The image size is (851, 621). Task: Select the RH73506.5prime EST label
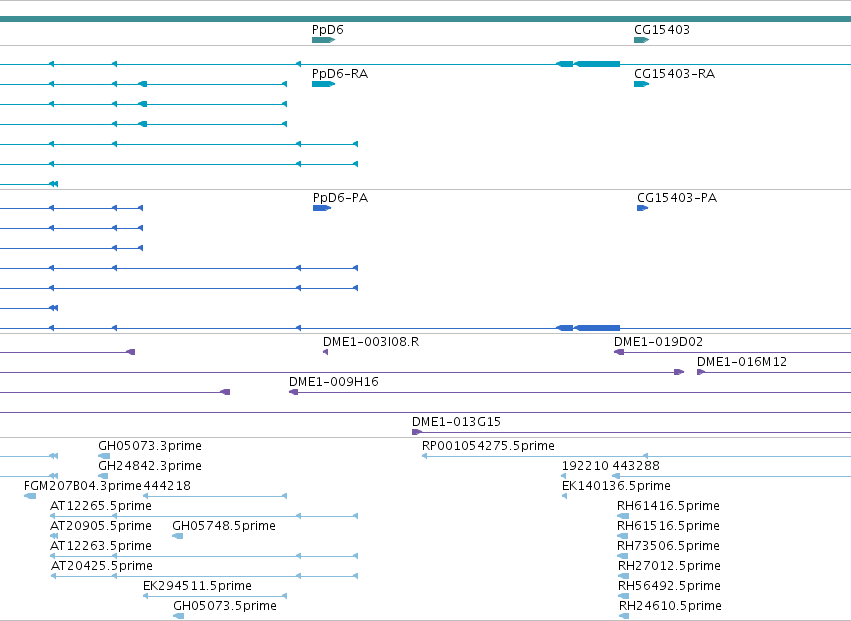[x=668, y=546]
